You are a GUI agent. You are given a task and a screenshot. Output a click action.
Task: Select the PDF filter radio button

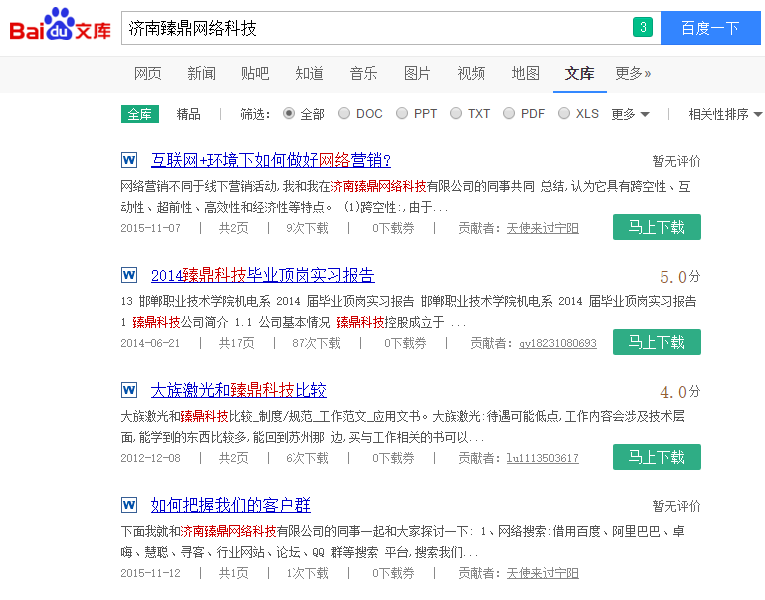point(509,114)
